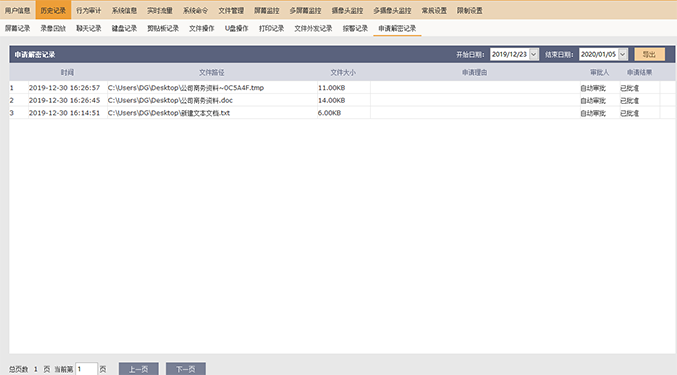This screenshot has width=677, height=375.
Task: Click the 申请结果 column header
Action: tap(639, 72)
